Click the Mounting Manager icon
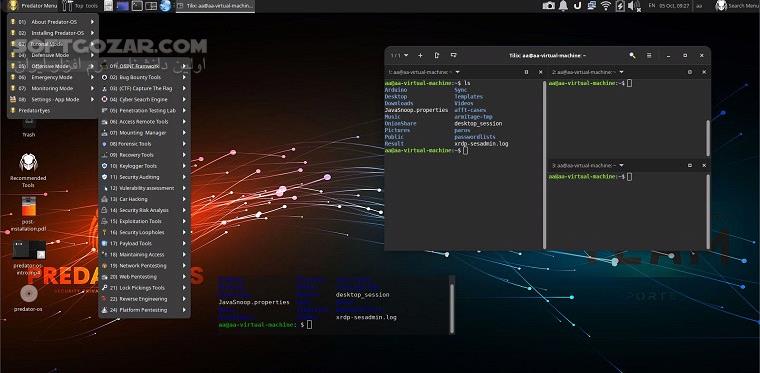Viewport: 760px width, 373px height. 104,133
